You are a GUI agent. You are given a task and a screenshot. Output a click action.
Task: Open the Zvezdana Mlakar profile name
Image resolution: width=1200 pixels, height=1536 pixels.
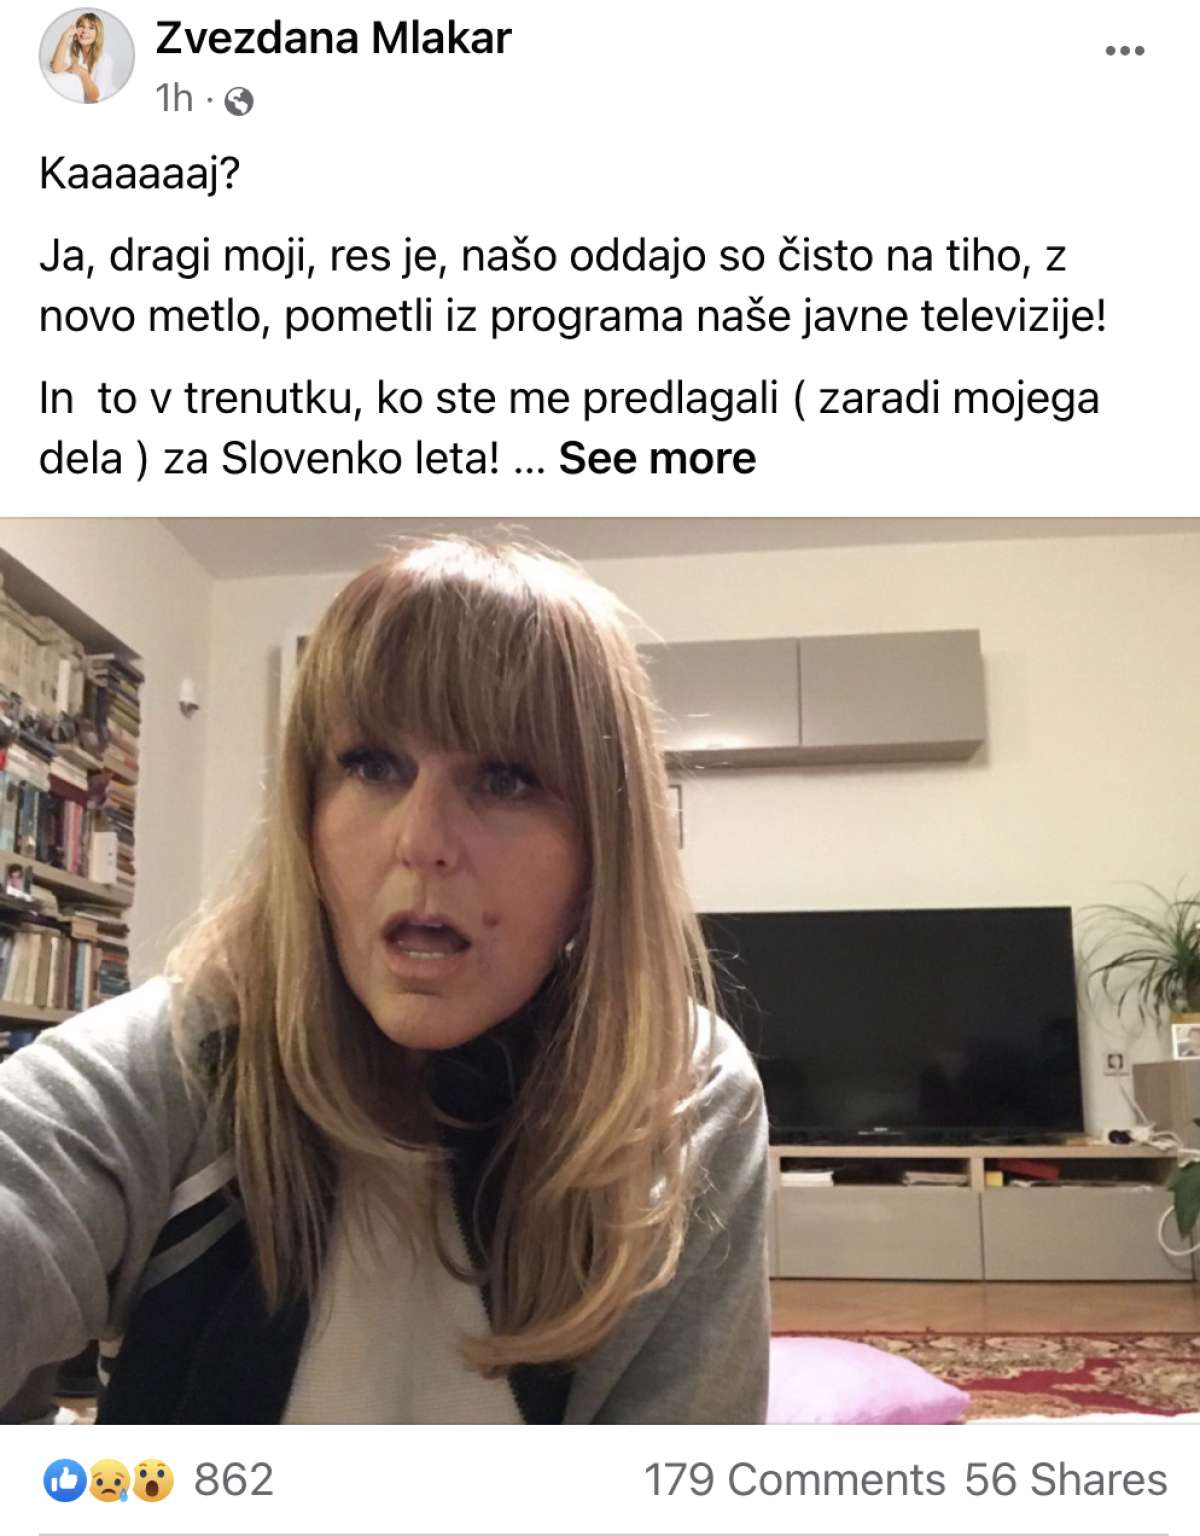tap(333, 38)
